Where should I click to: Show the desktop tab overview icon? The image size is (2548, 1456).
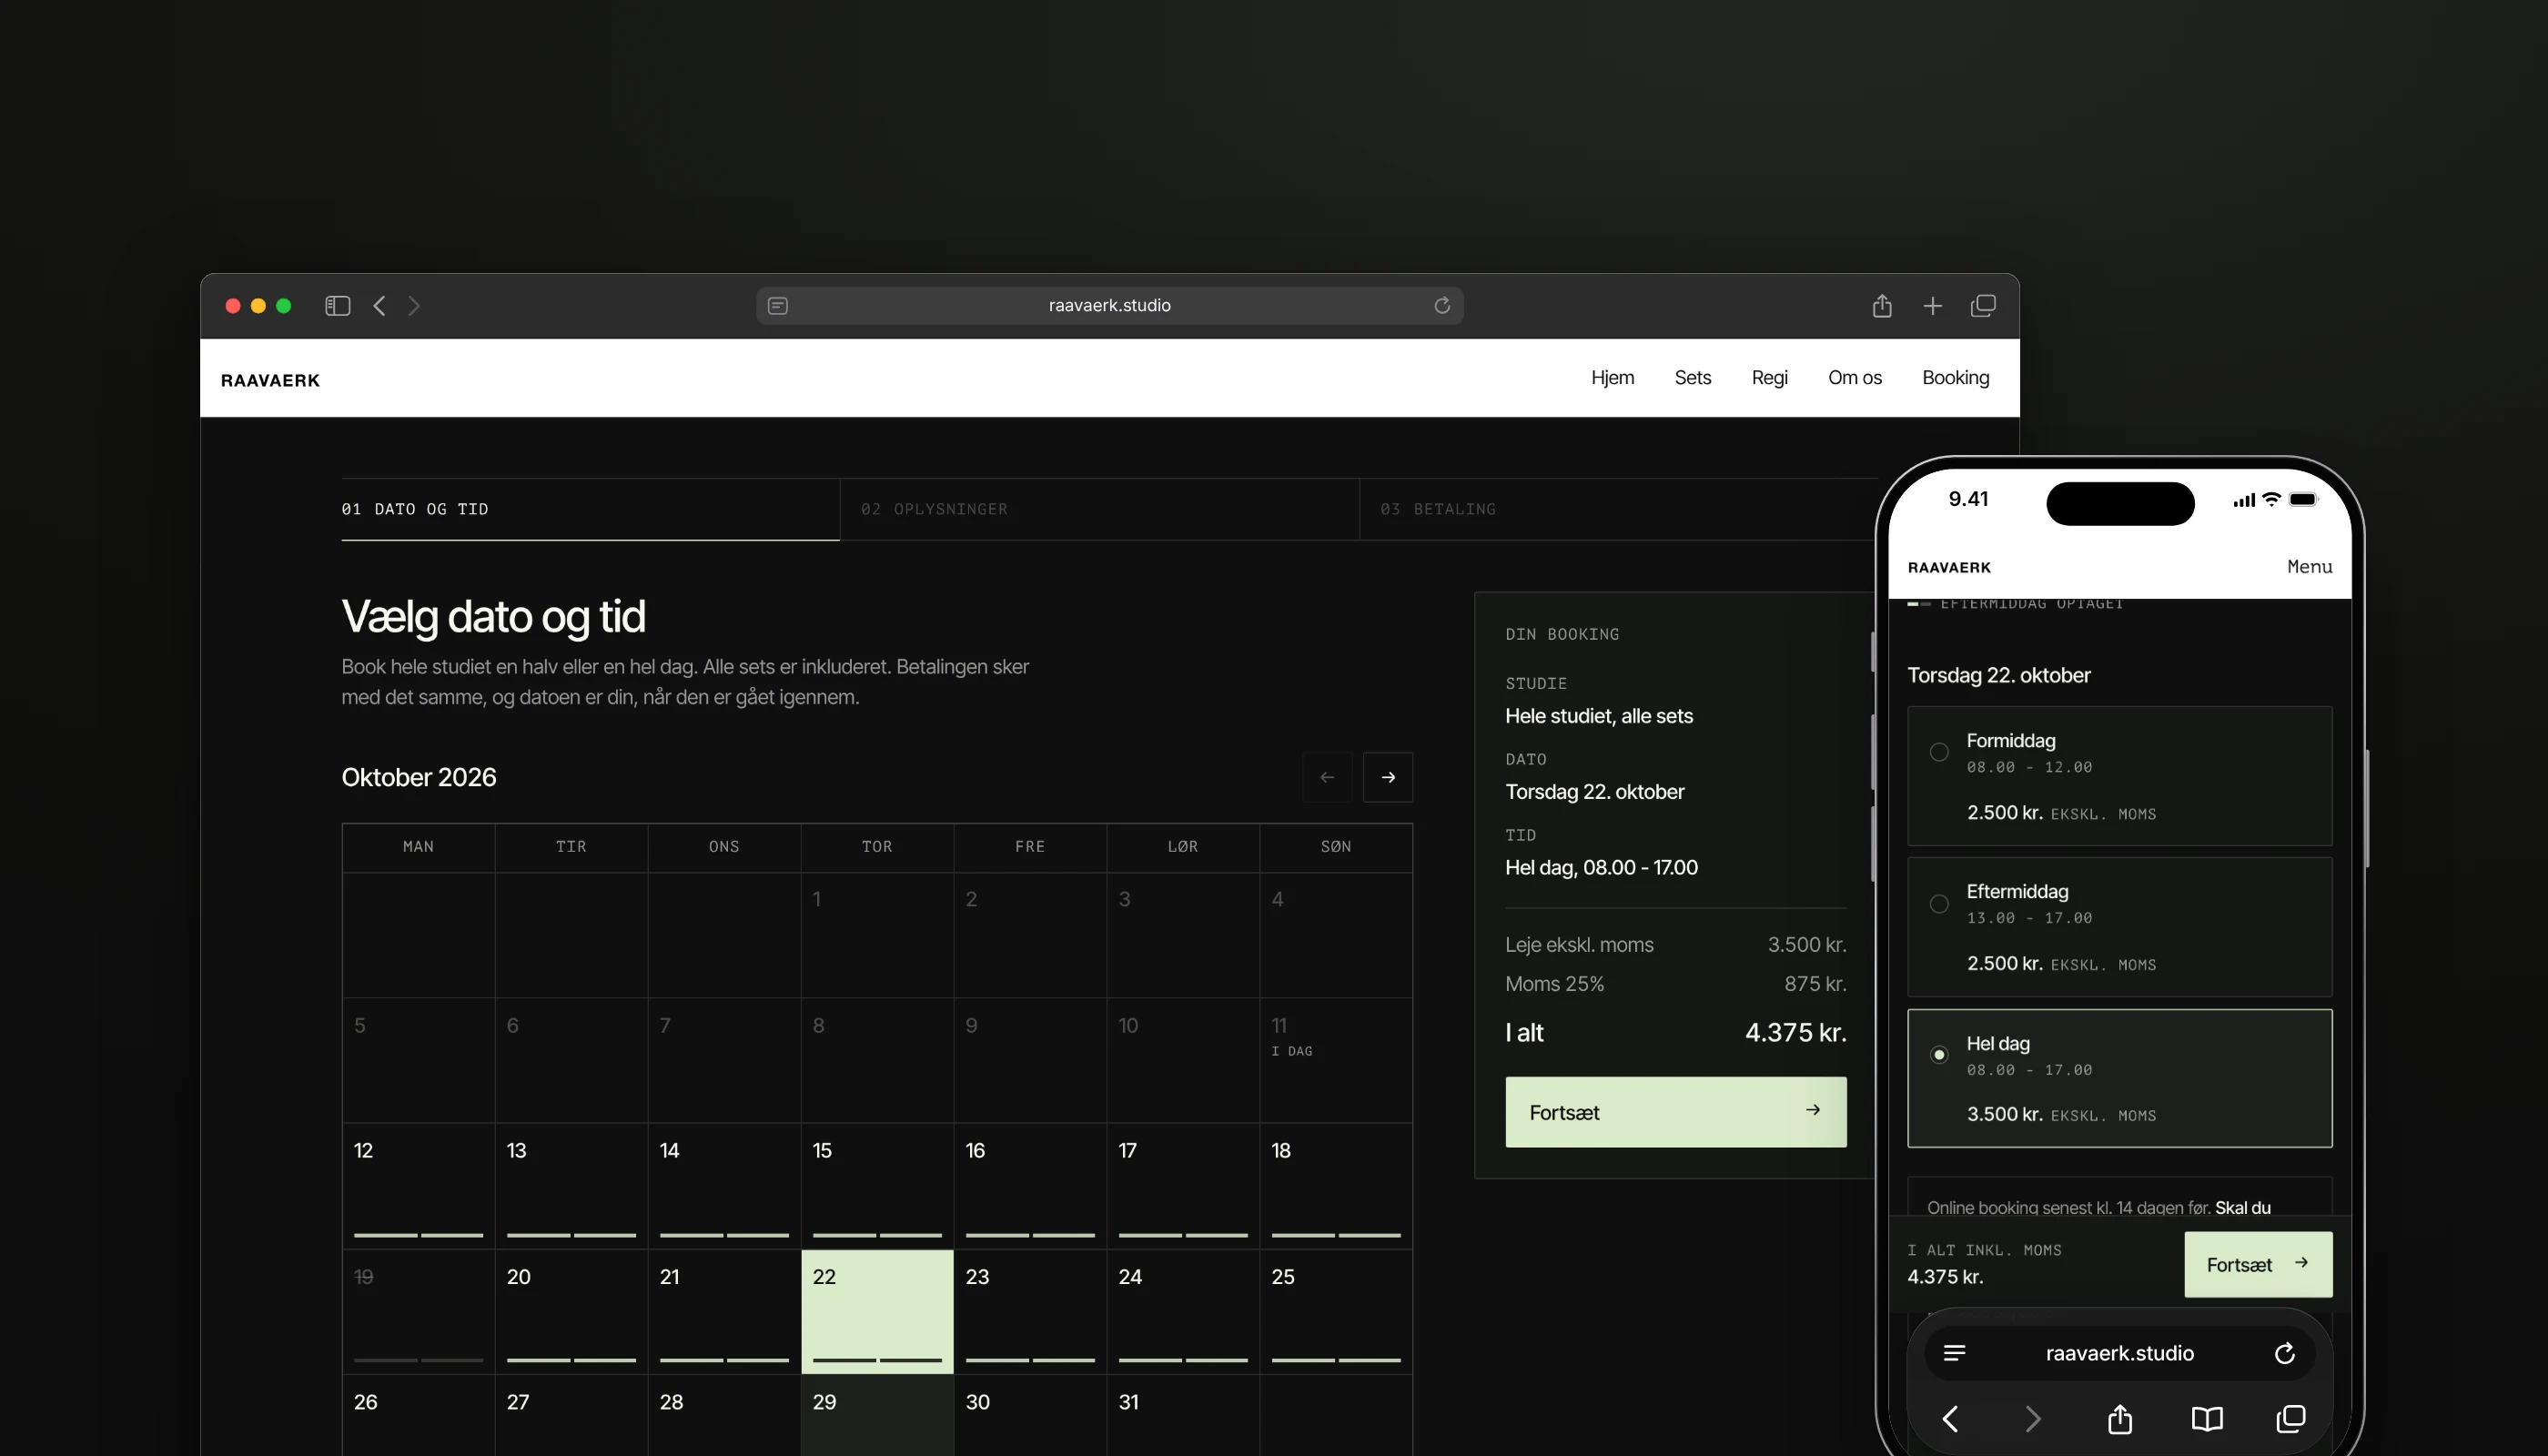point(1983,306)
